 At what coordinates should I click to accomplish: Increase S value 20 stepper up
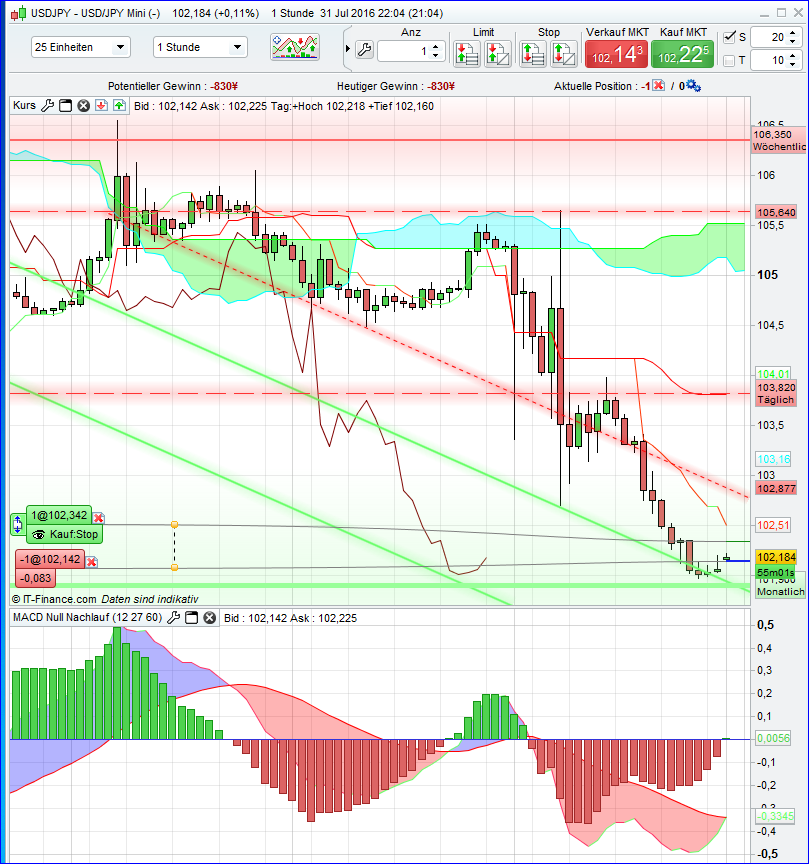click(x=792, y=33)
